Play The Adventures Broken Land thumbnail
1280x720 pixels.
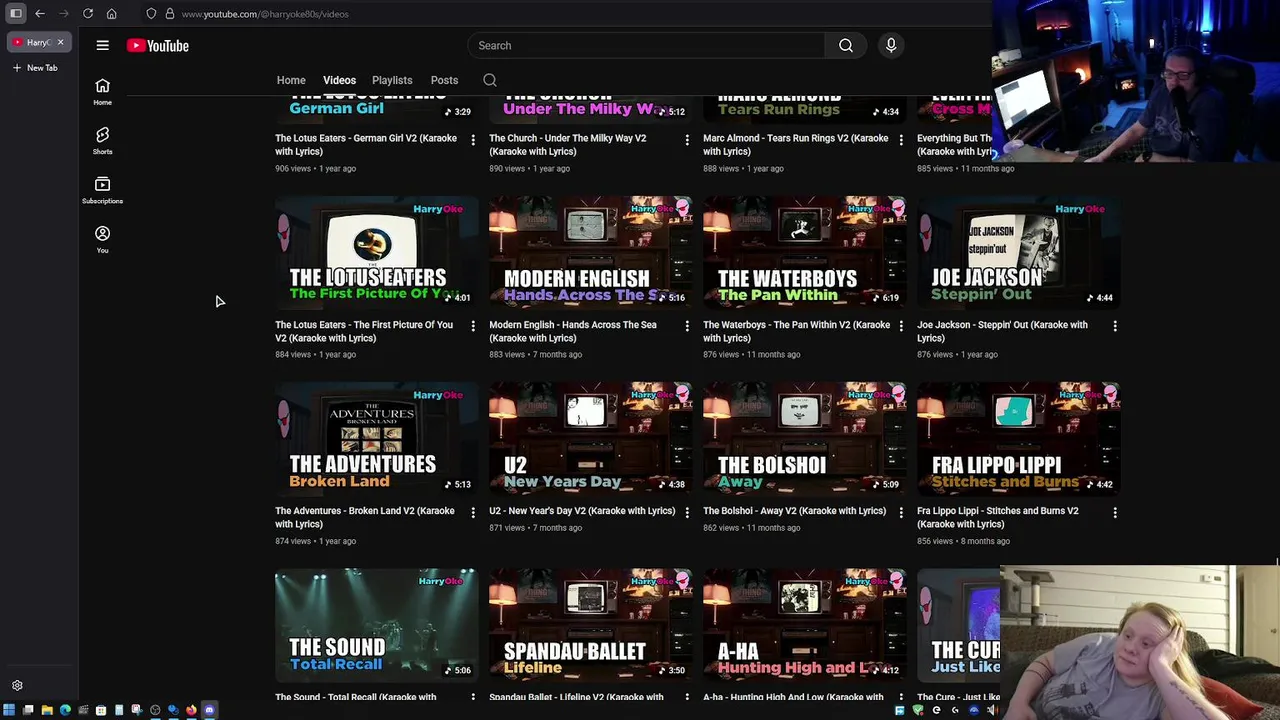pos(377,439)
